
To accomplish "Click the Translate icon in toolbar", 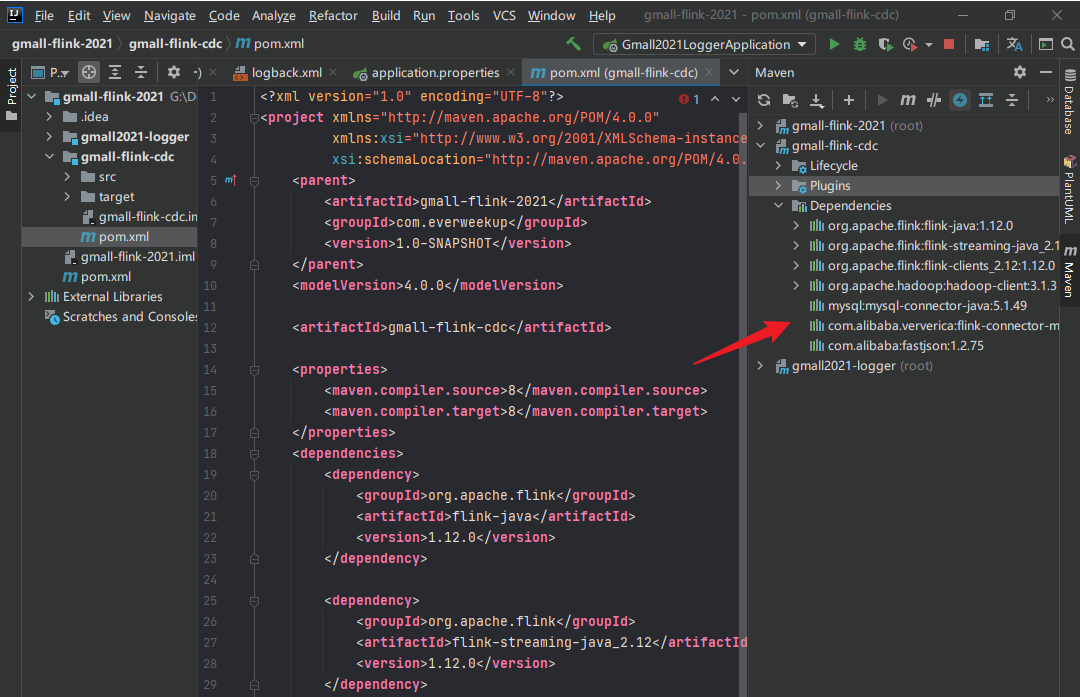I will (1015, 44).
